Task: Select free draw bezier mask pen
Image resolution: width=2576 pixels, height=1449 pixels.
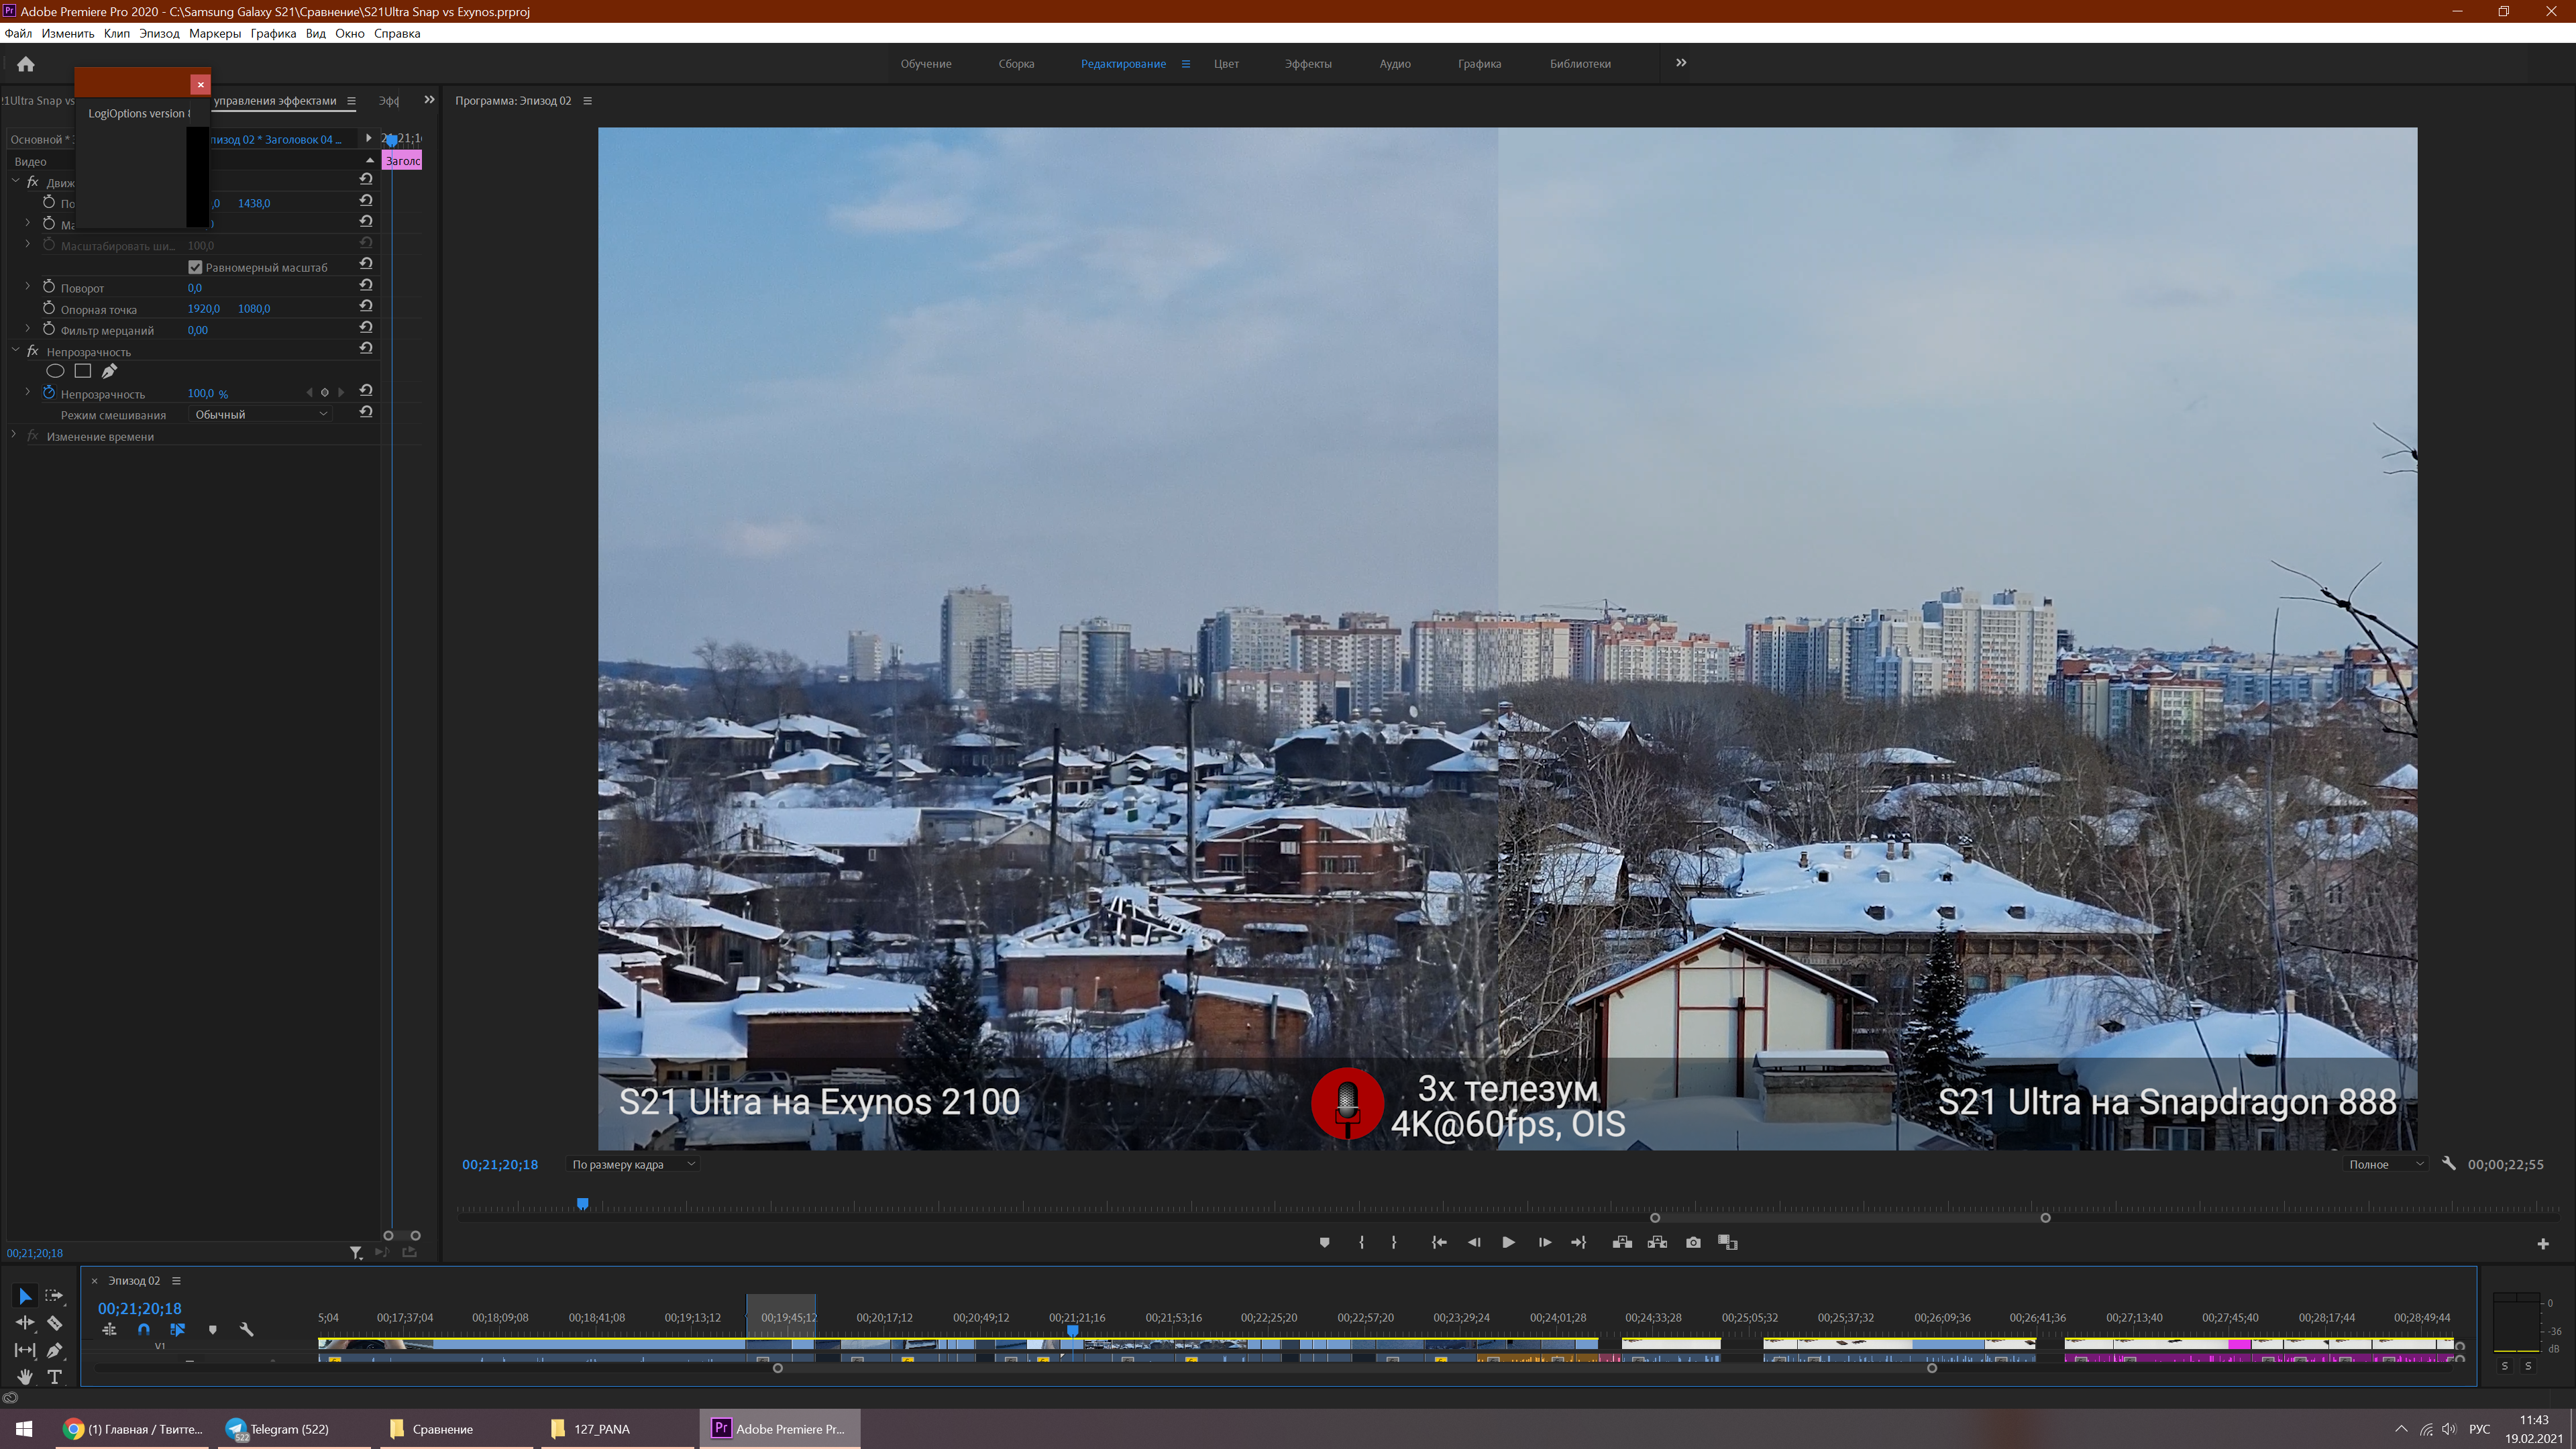Action: 109,371
